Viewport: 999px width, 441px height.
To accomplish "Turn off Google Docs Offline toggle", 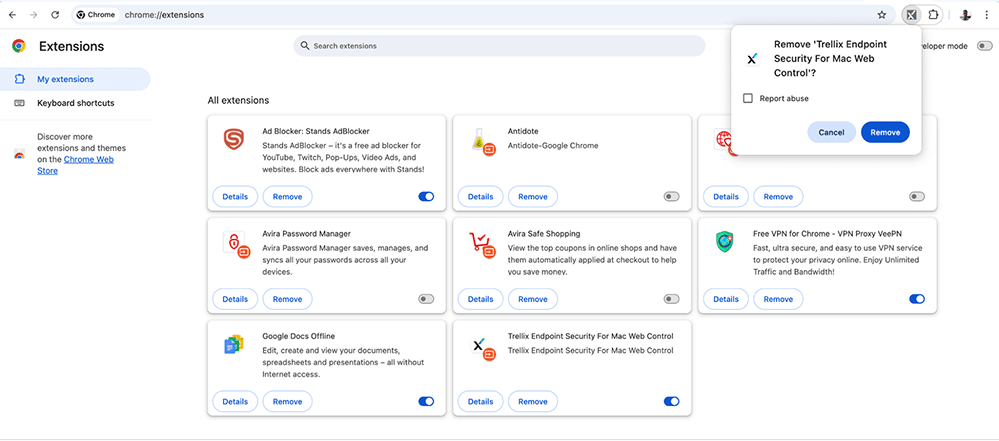I will tap(426, 401).
